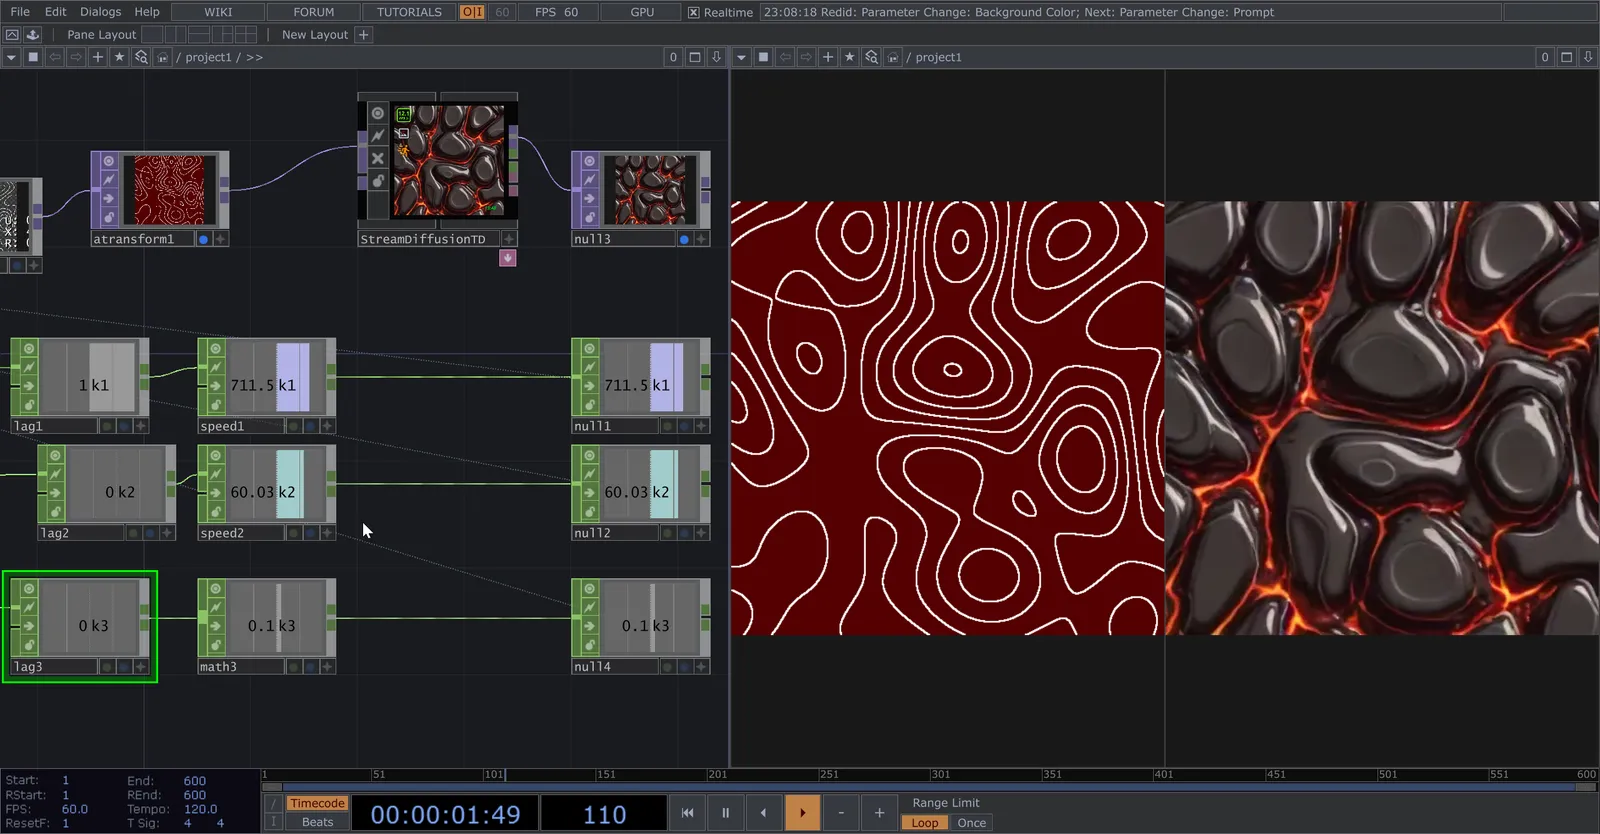Viewport: 1600px width, 834px height.
Task: Select the atransform1 node thumbnail
Action: [x=169, y=190]
